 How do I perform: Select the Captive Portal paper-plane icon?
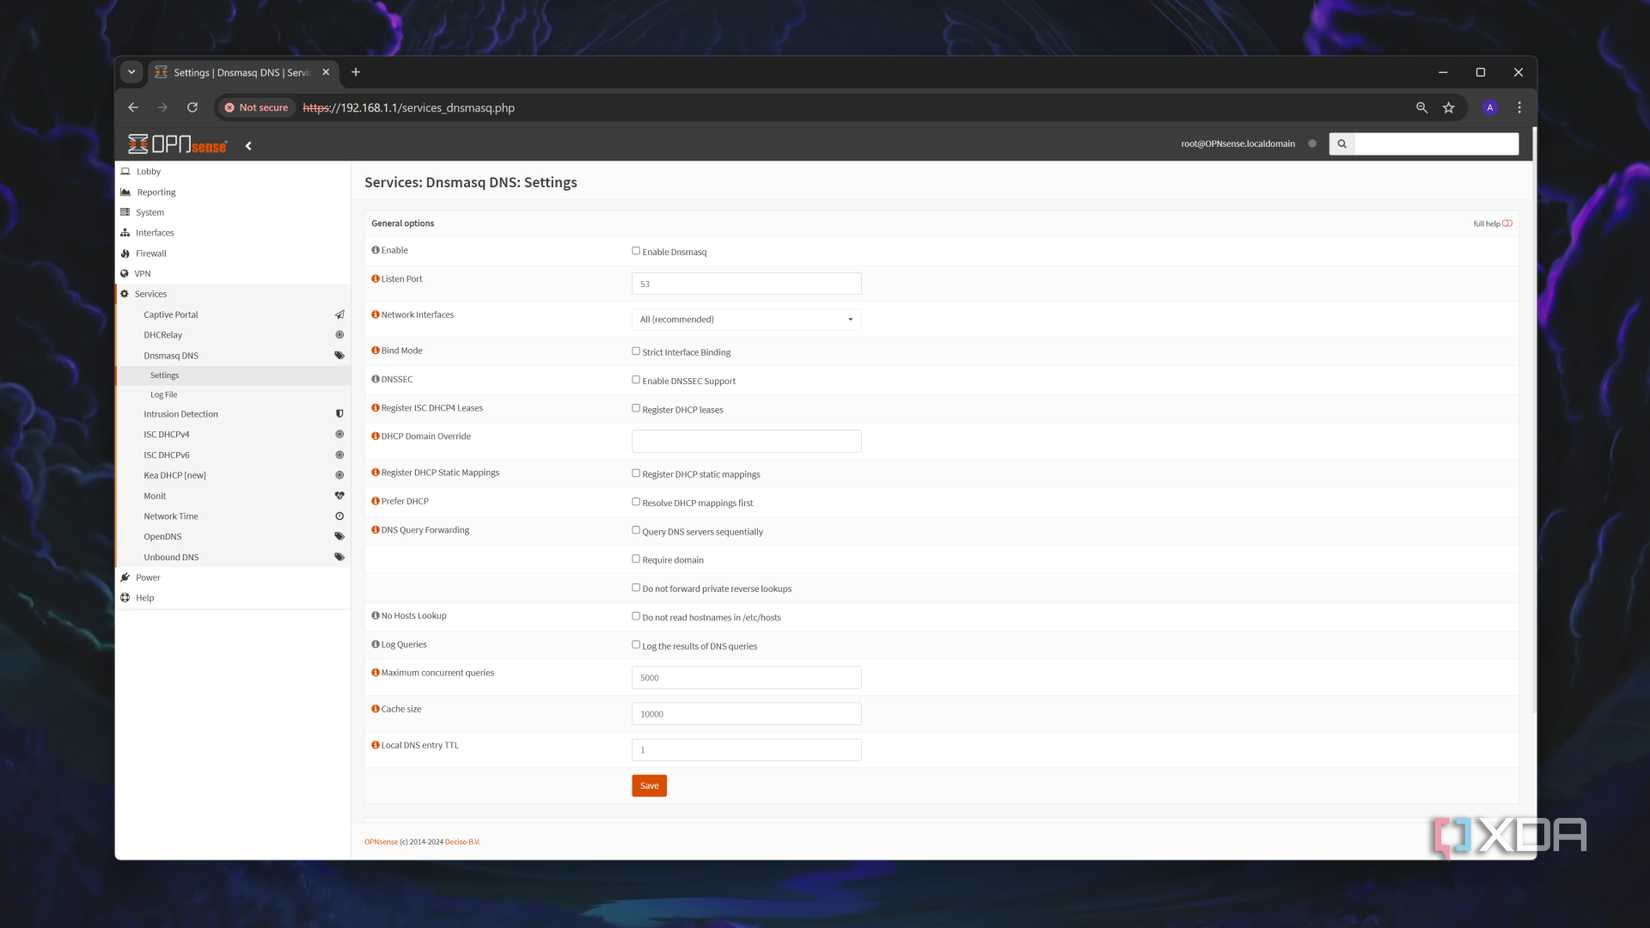pos(340,314)
